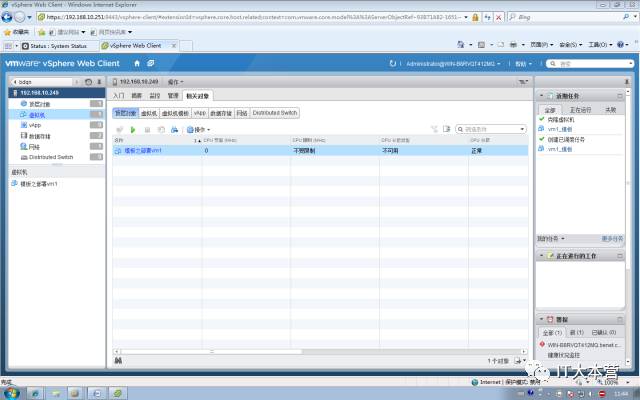Click the filter tree icon near search
640x400 pixels.
(434, 129)
